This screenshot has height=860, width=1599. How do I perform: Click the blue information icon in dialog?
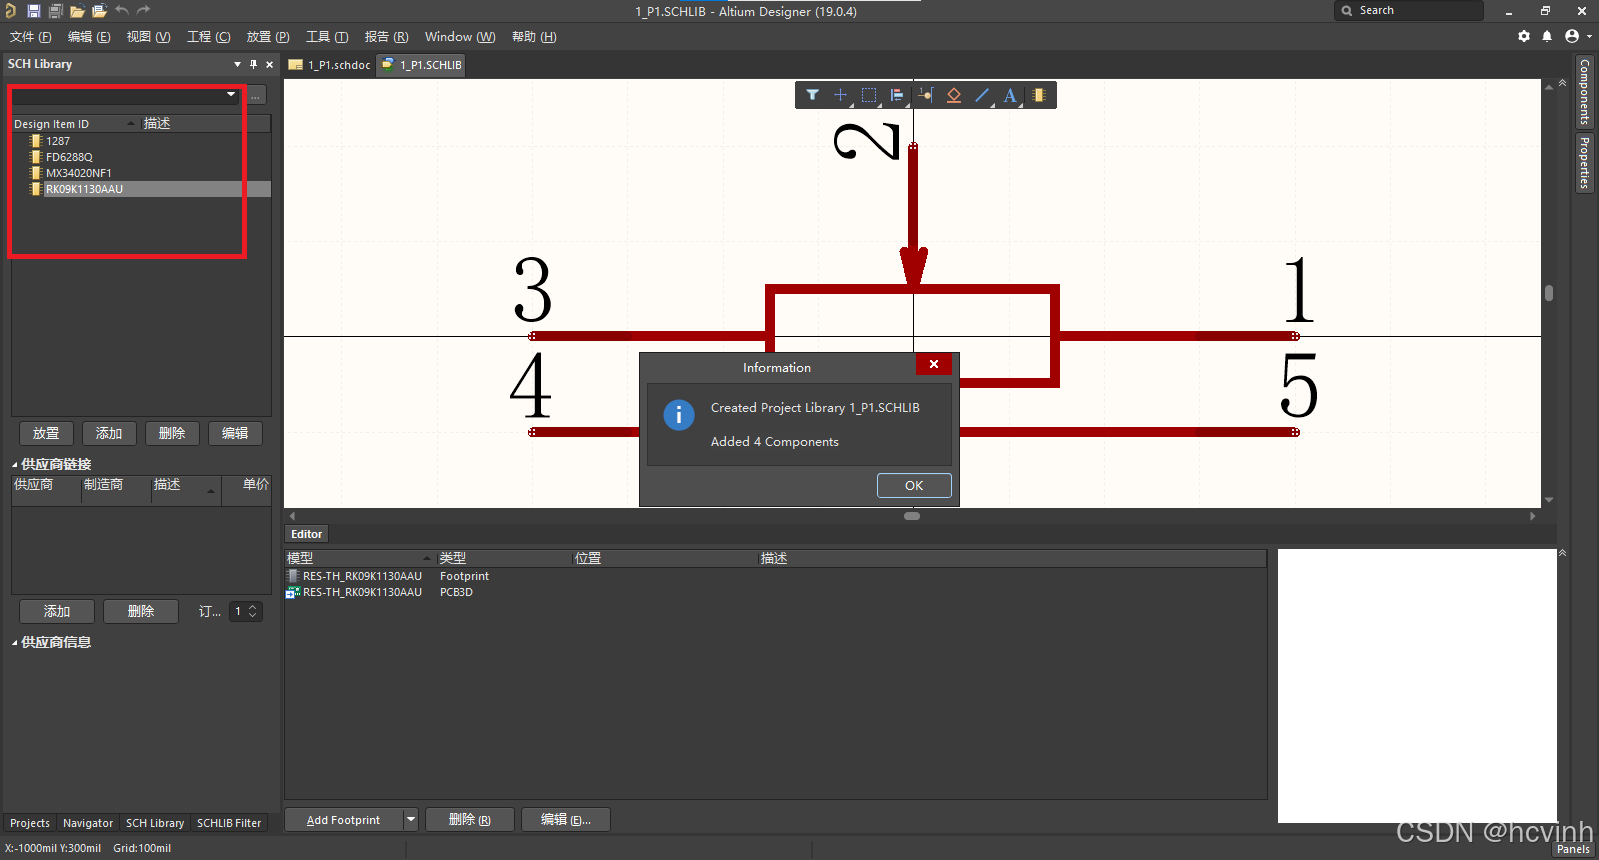click(679, 414)
